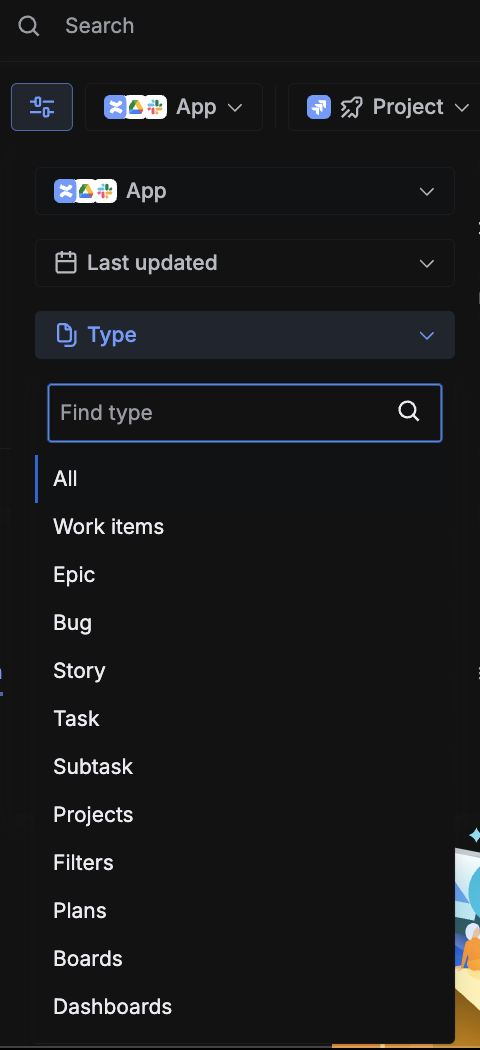This screenshot has width=480, height=1050.
Task: Focus the Find type input field
Action: (x=245, y=412)
